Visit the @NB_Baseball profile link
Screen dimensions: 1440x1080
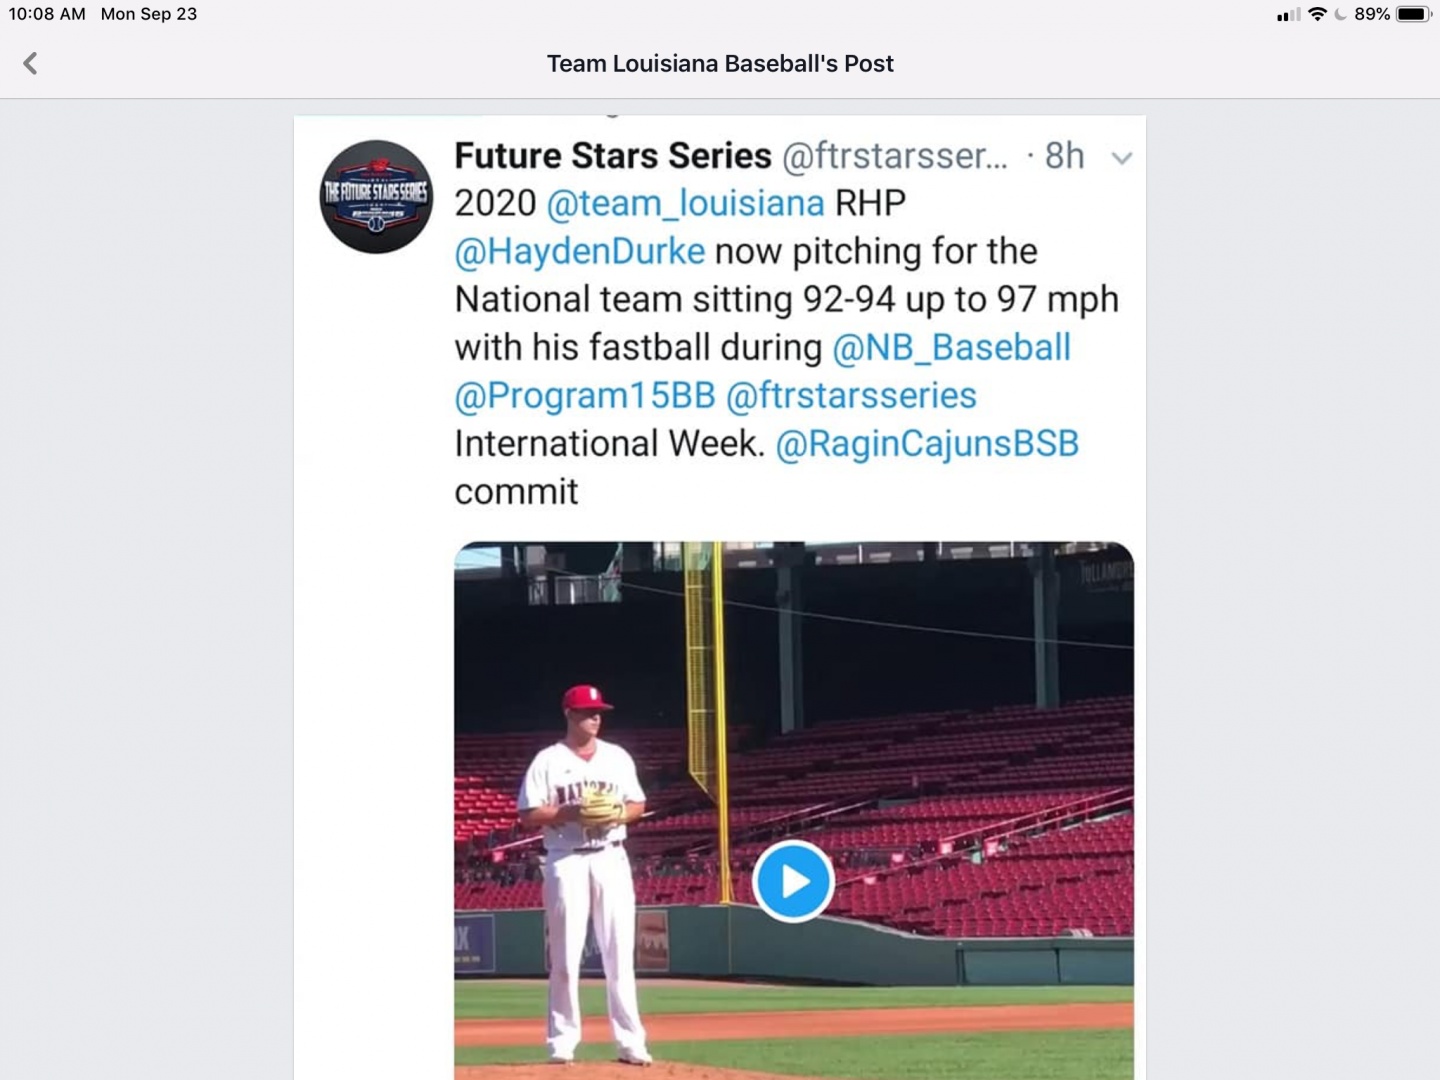click(951, 348)
